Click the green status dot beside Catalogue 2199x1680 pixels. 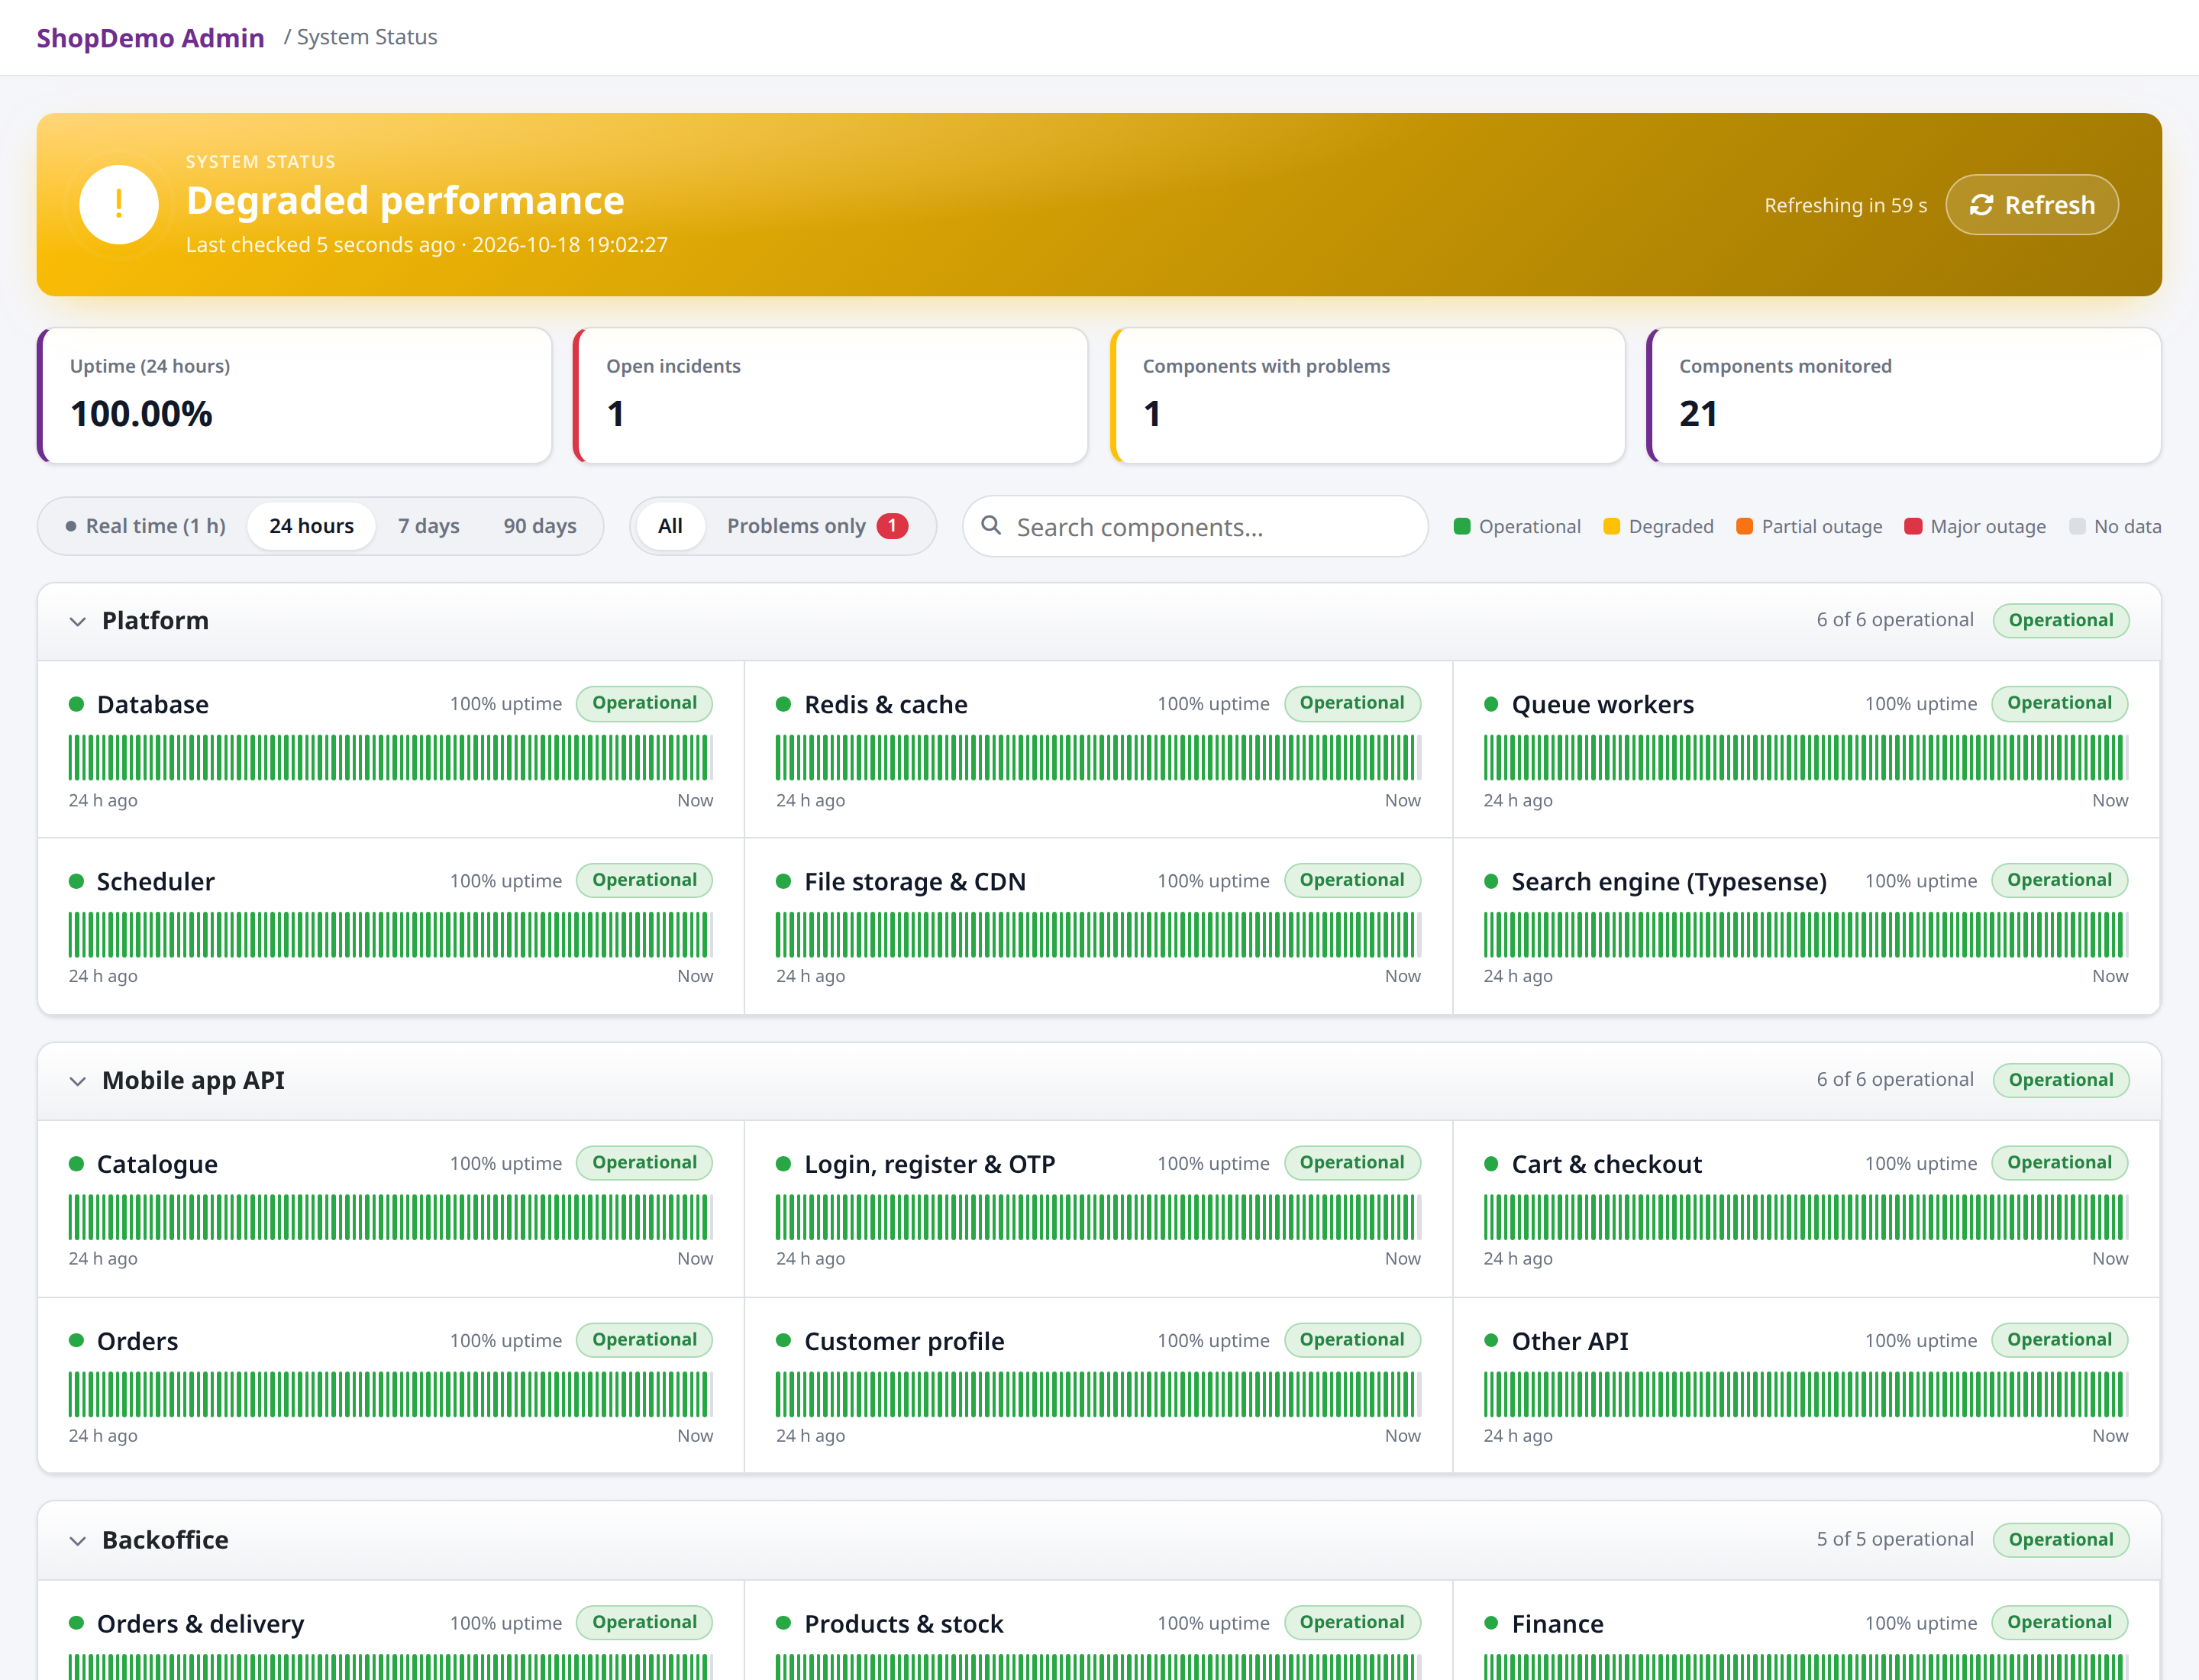(x=76, y=1164)
